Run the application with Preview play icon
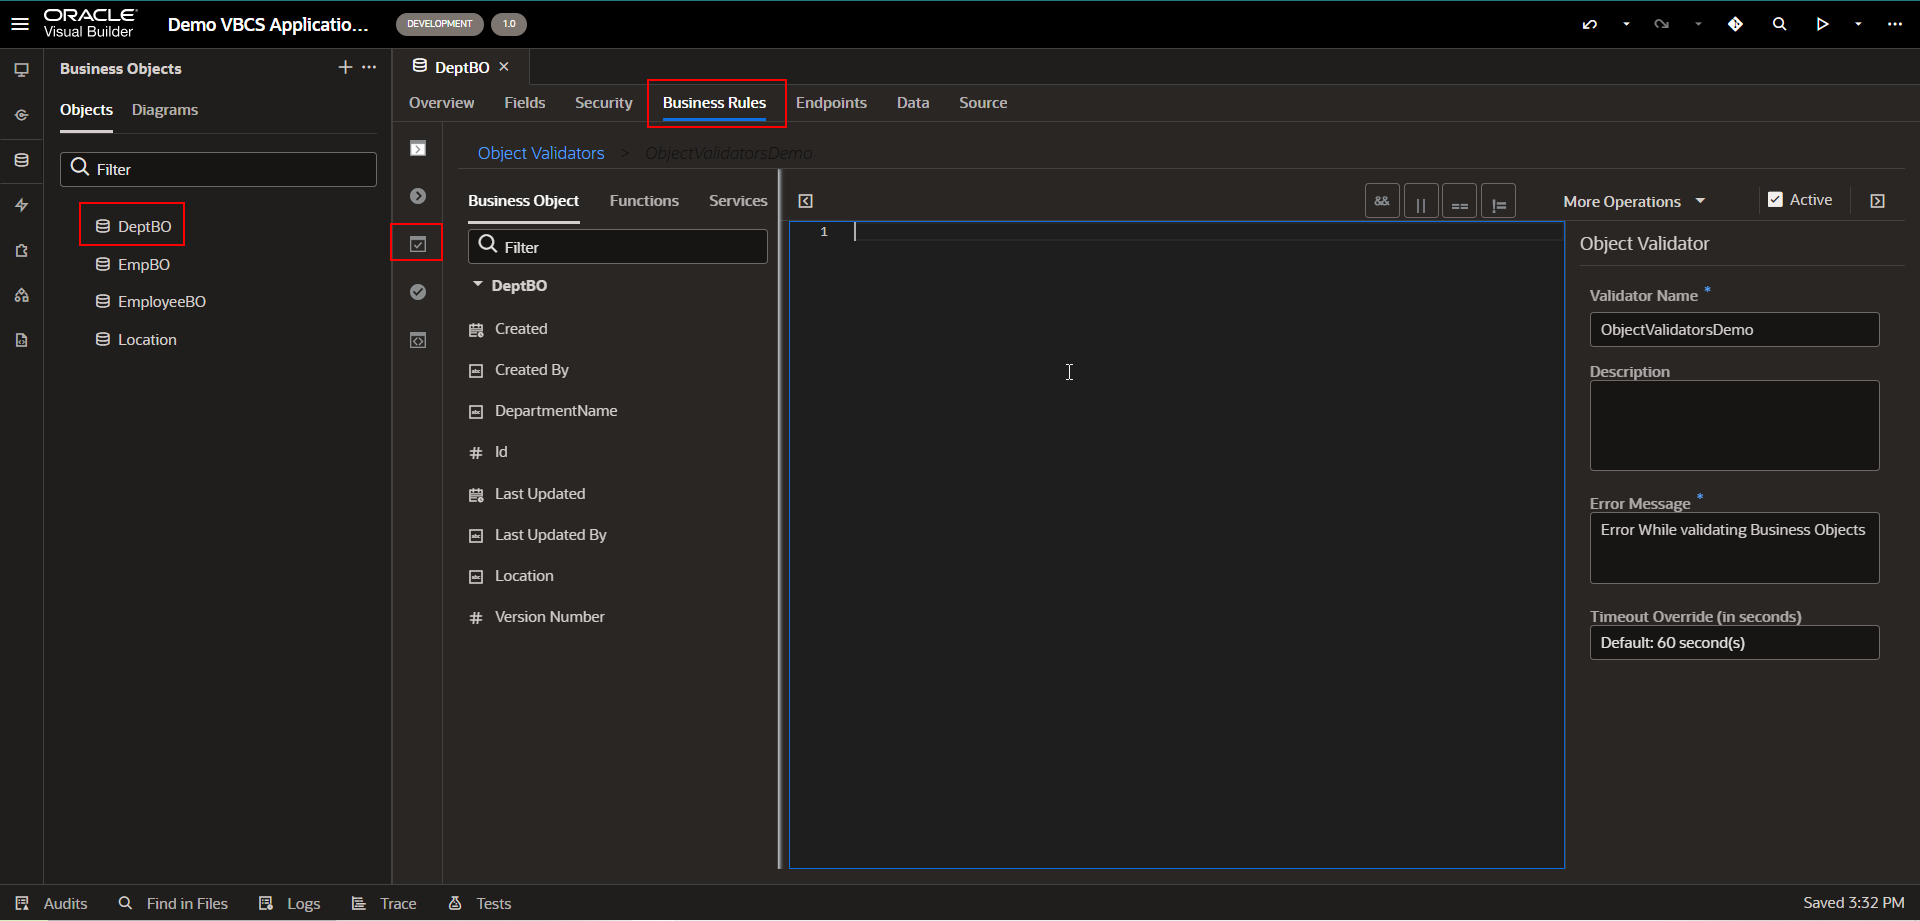The width and height of the screenshot is (1920, 921). coord(1823,24)
